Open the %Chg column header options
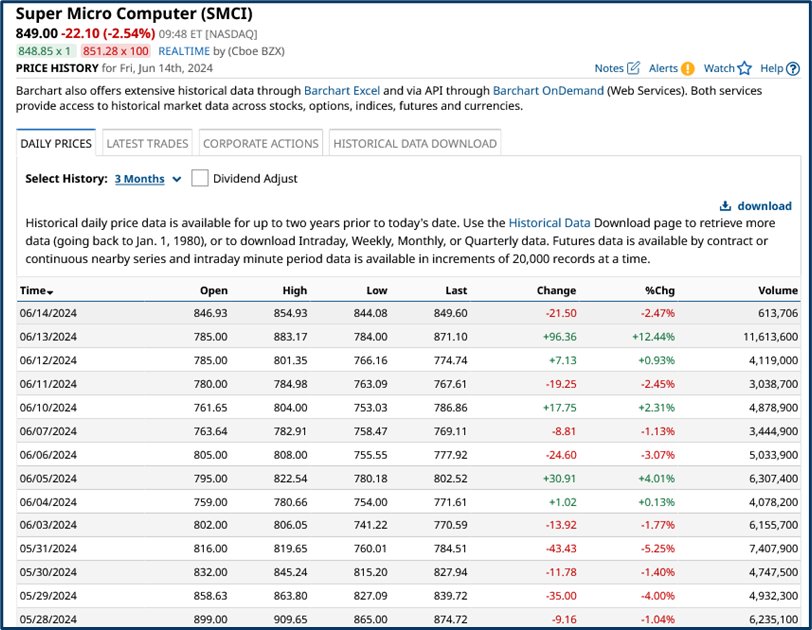 (x=660, y=291)
